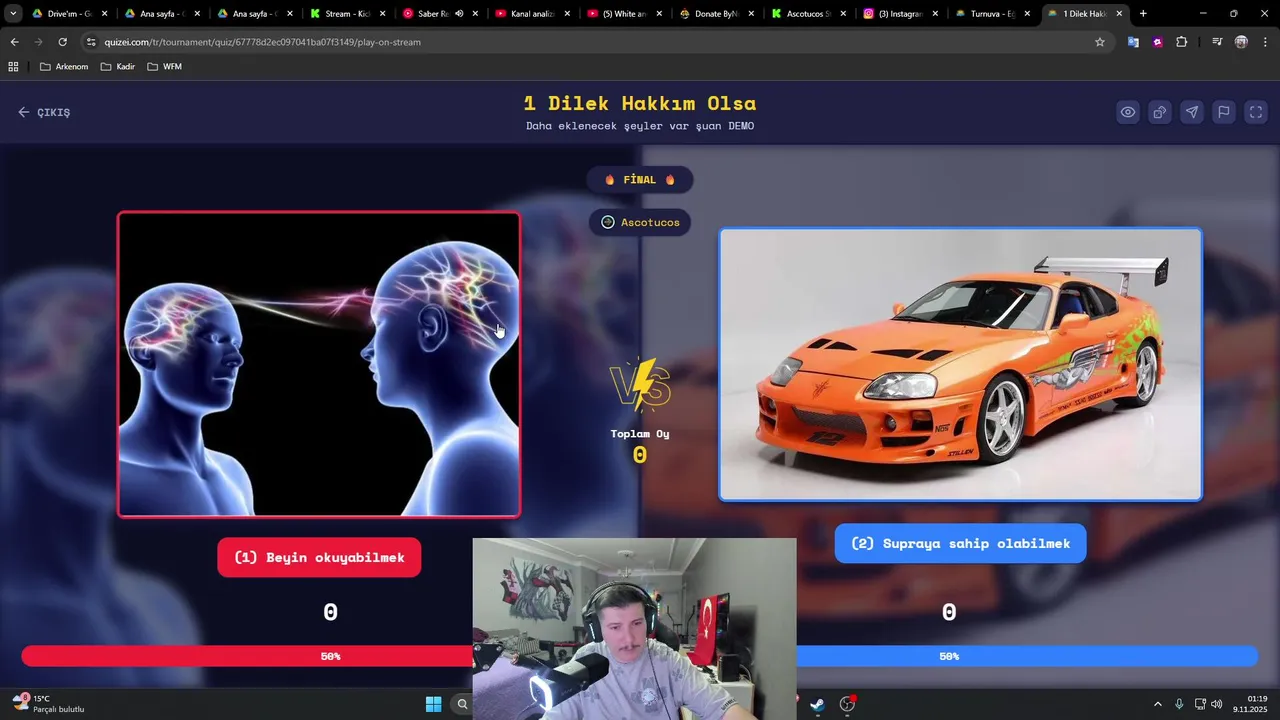The image size is (1280, 720).
Task: Open the Arkenom bookmarks folder
Action: [x=64, y=66]
